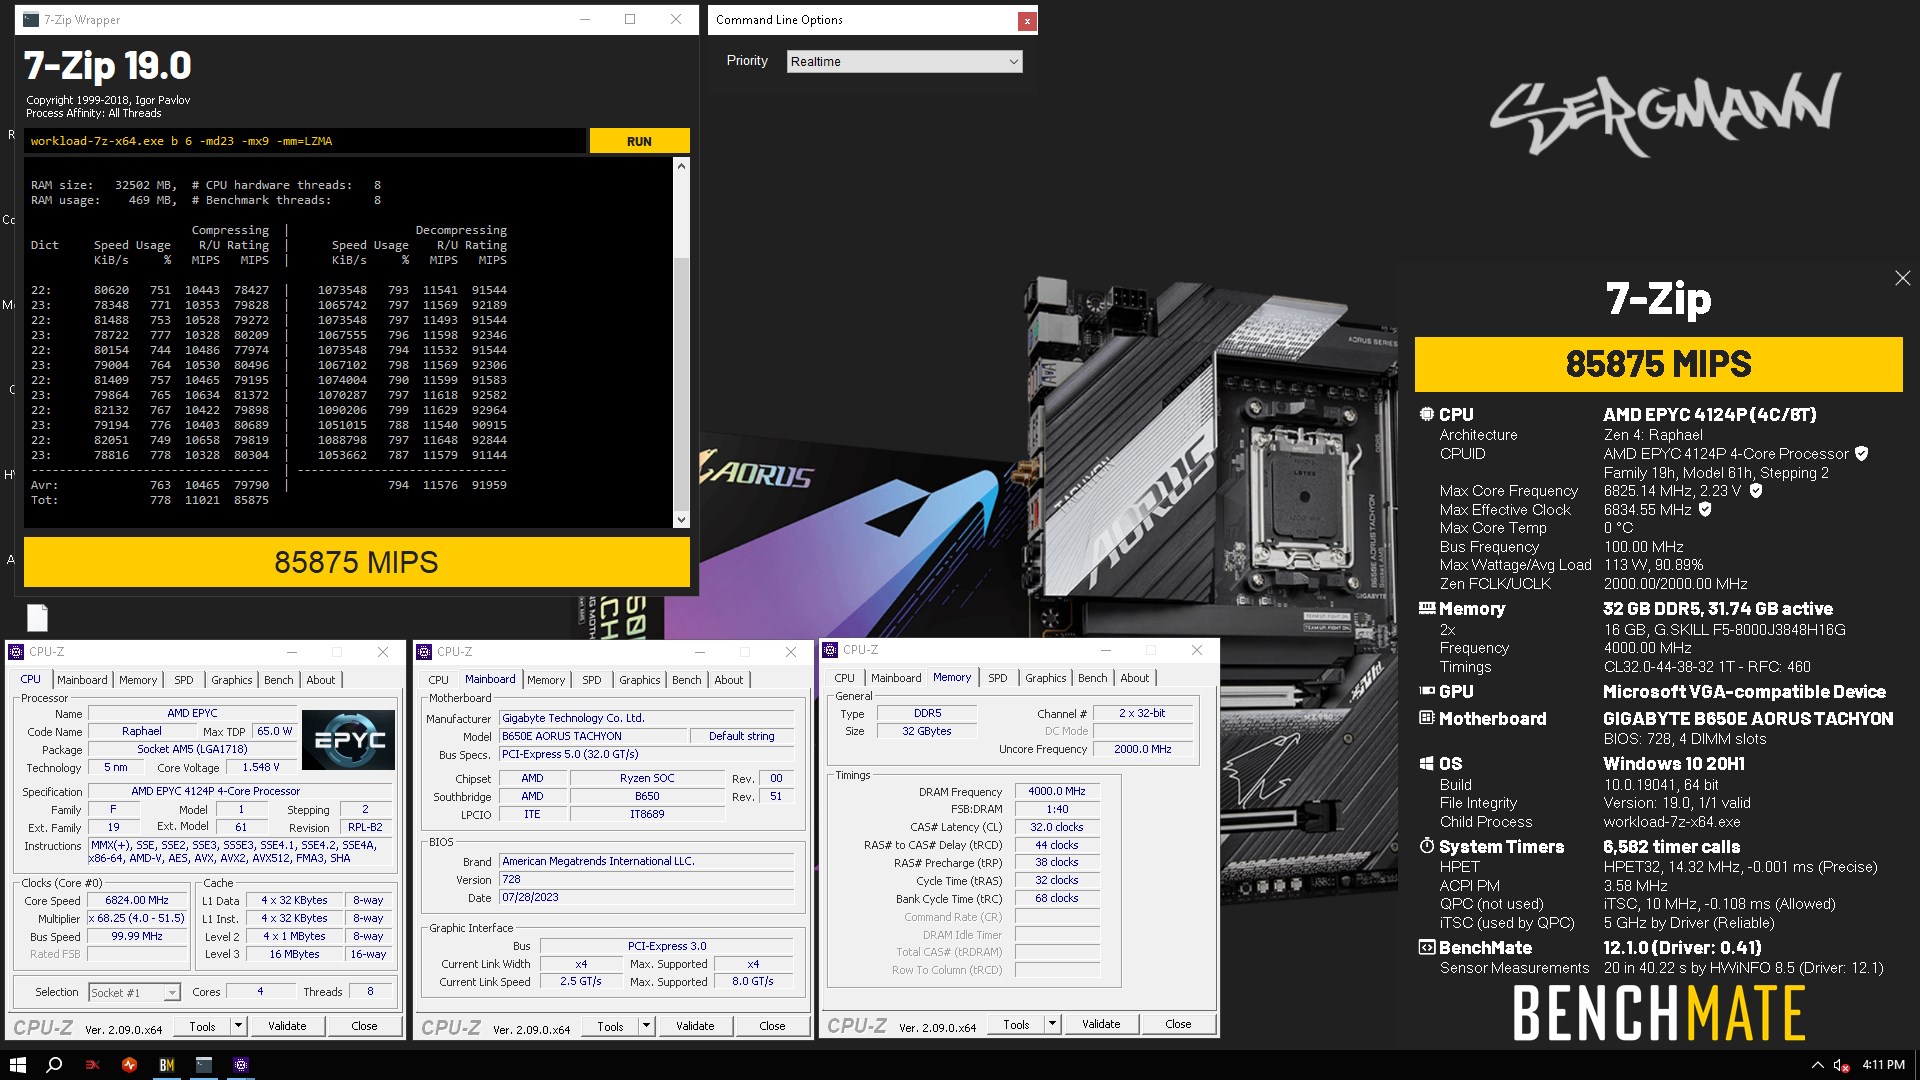The height and width of the screenshot is (1080, 1920).
Task: Open Tools dropdown arrow in CPU-Z Mainboard window
Action: (646, 1026)
